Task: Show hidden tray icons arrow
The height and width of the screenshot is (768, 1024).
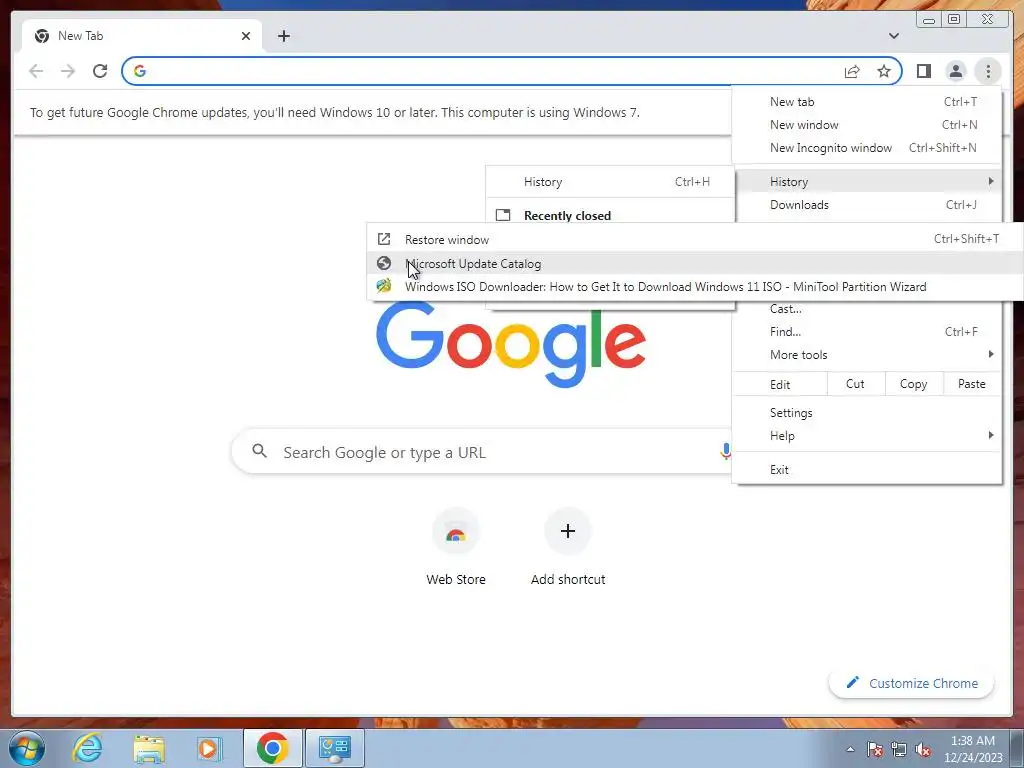Action: 850,749
